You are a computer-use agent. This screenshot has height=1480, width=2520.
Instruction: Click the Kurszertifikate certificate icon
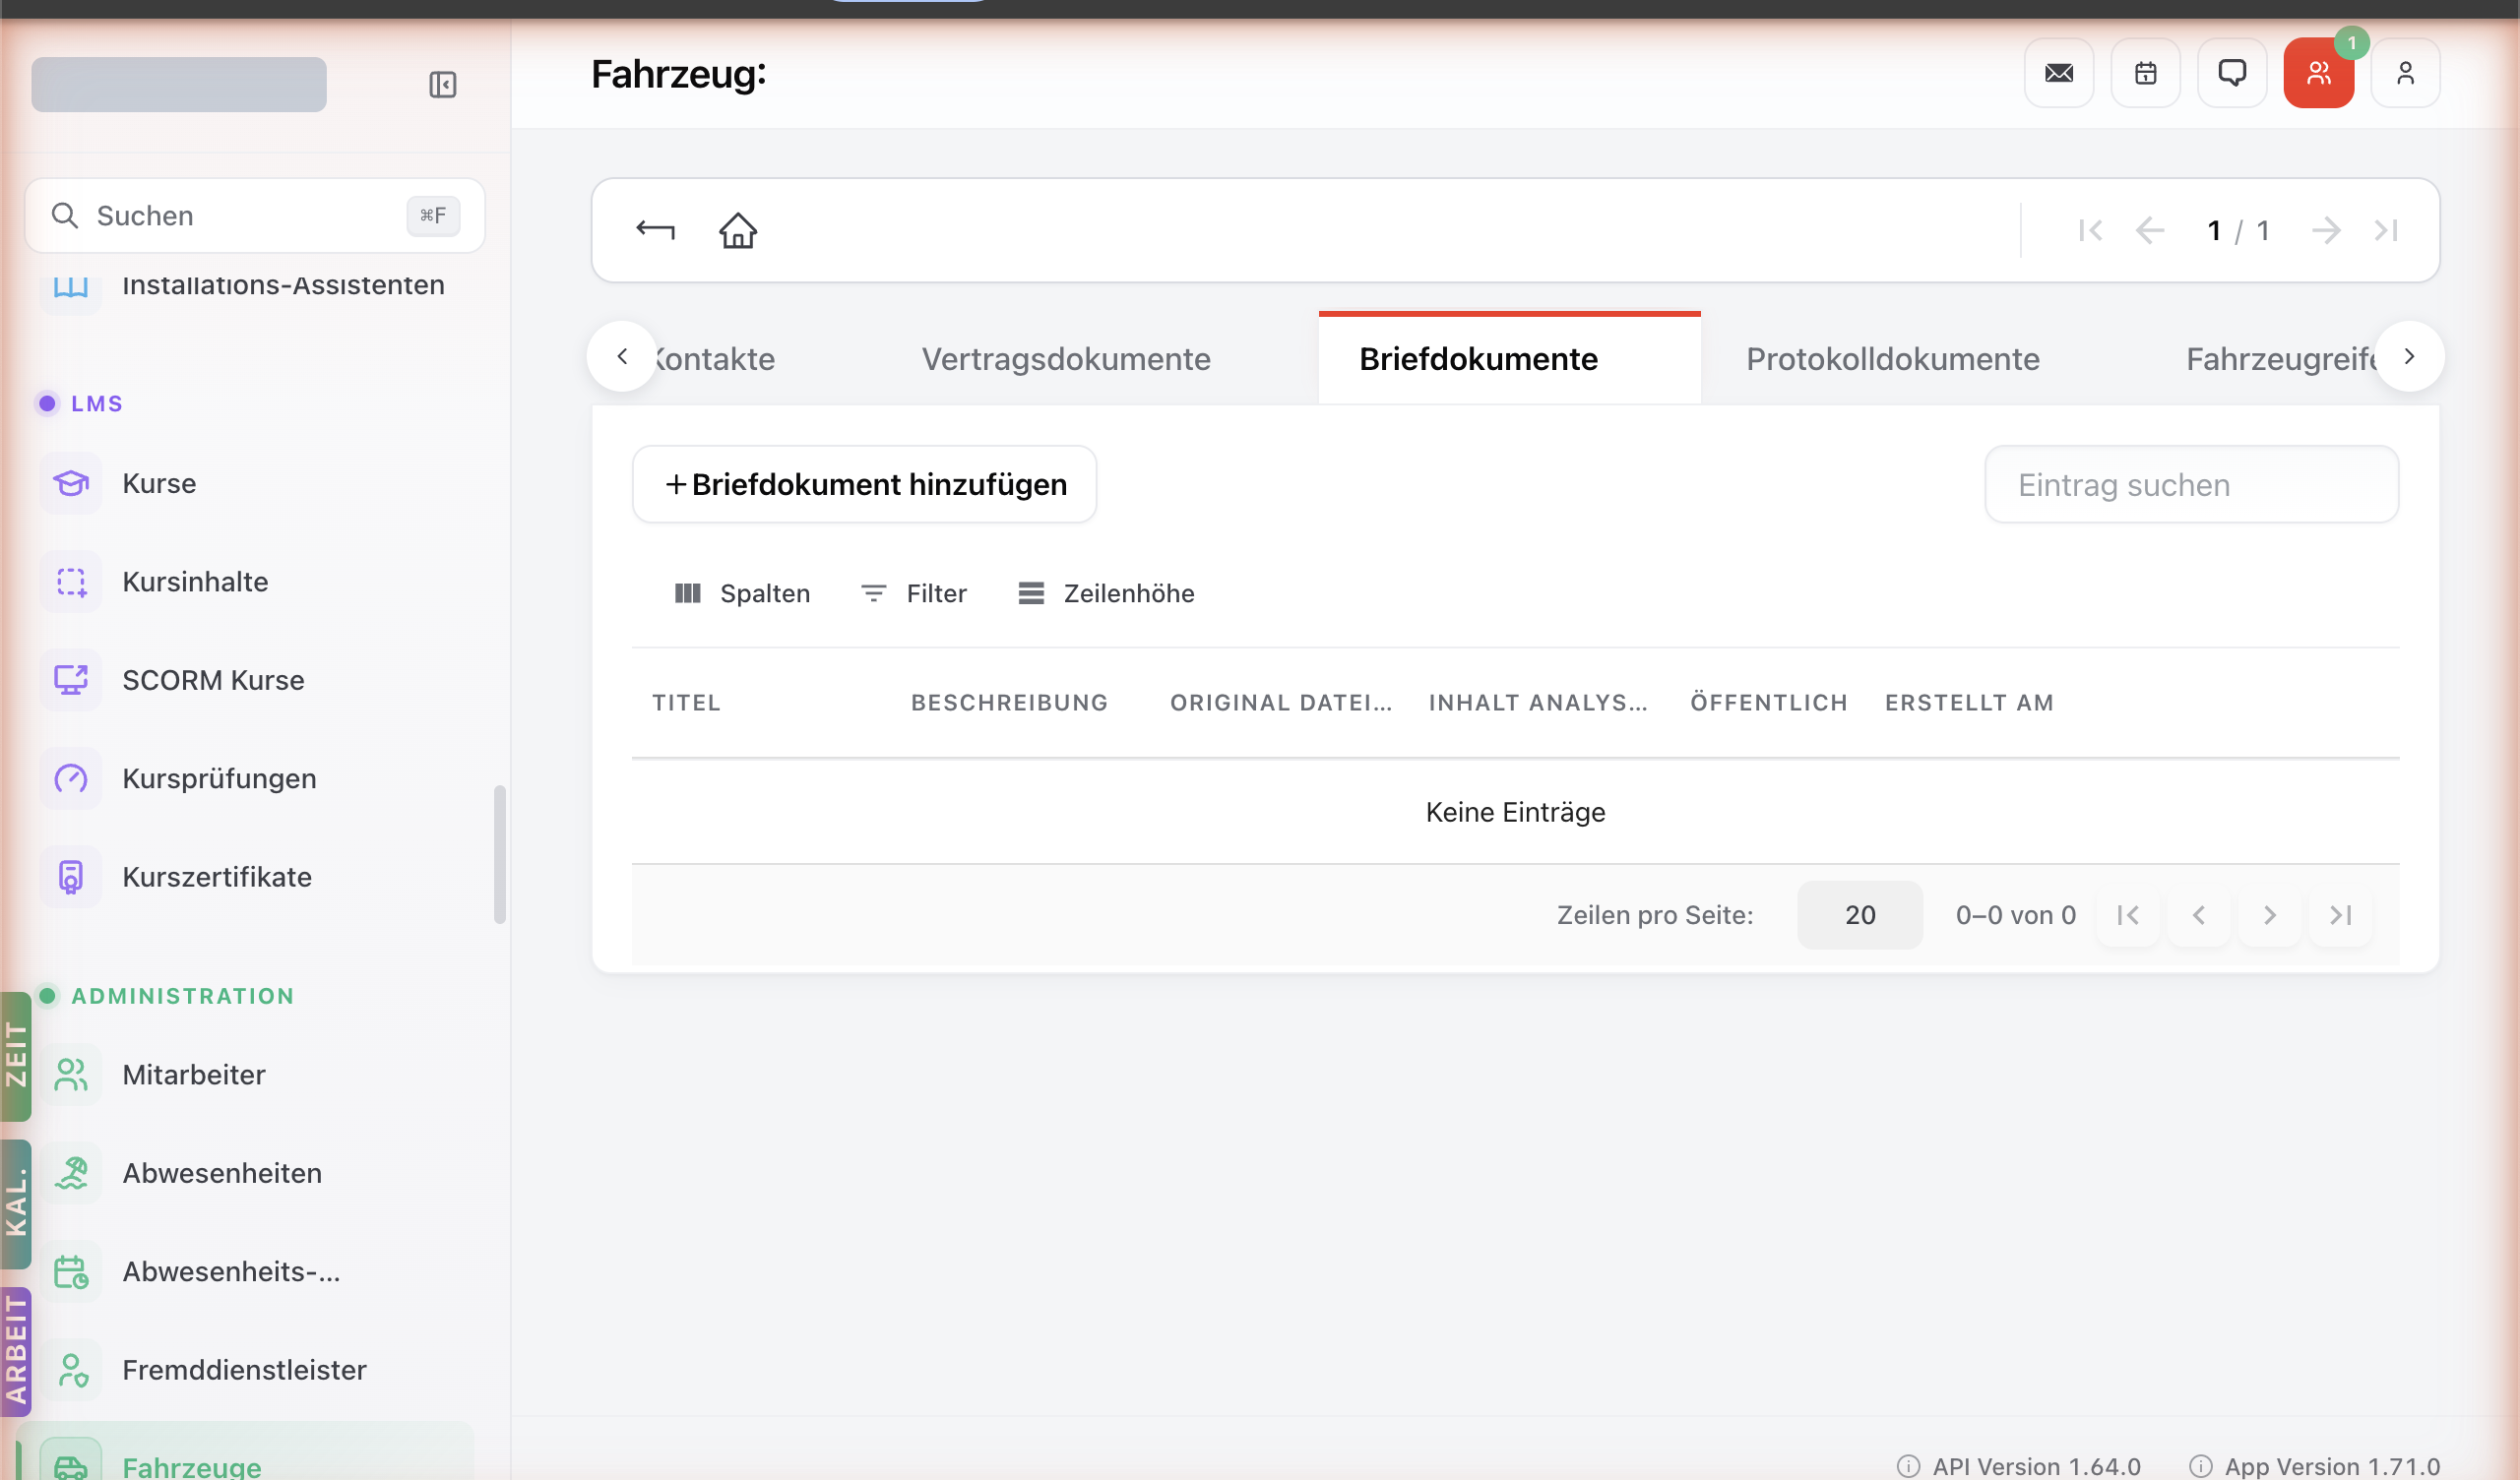pos(71,877)
